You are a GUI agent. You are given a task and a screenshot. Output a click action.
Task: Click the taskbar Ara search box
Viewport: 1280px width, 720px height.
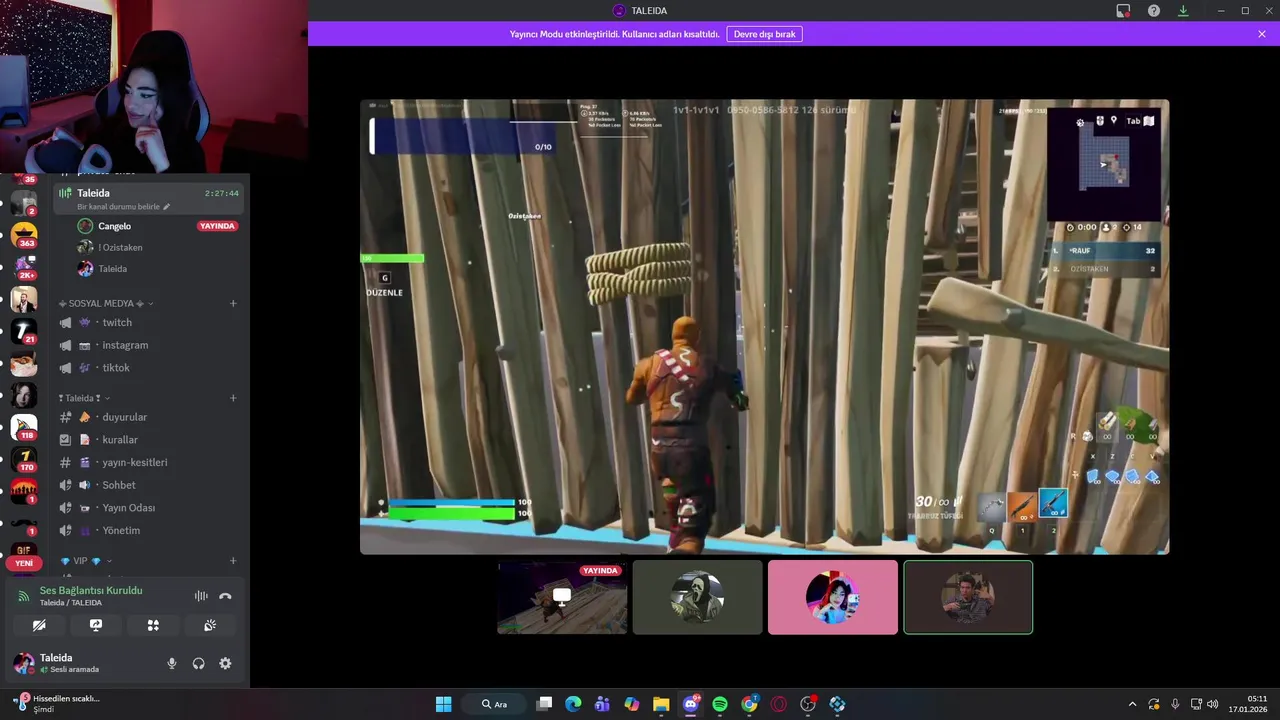pyautogui.click(x=495, y=704)
